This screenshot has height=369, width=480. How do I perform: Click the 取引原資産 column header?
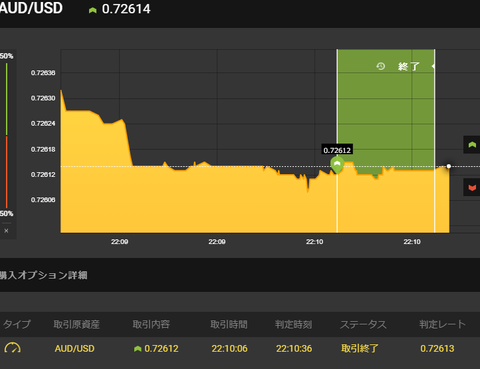pos(77,324)
